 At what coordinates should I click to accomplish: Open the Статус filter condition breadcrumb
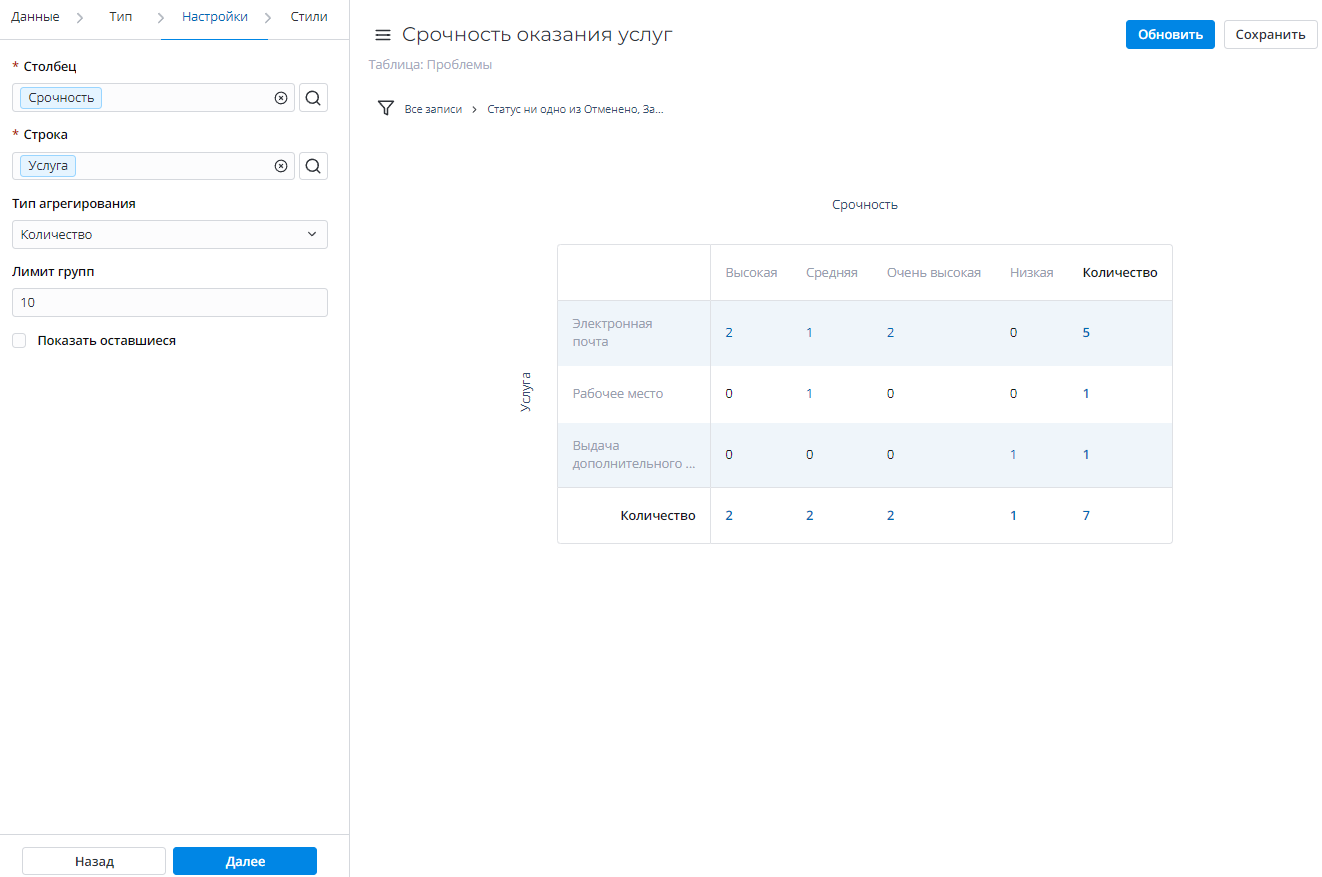[x=575, y=109]
